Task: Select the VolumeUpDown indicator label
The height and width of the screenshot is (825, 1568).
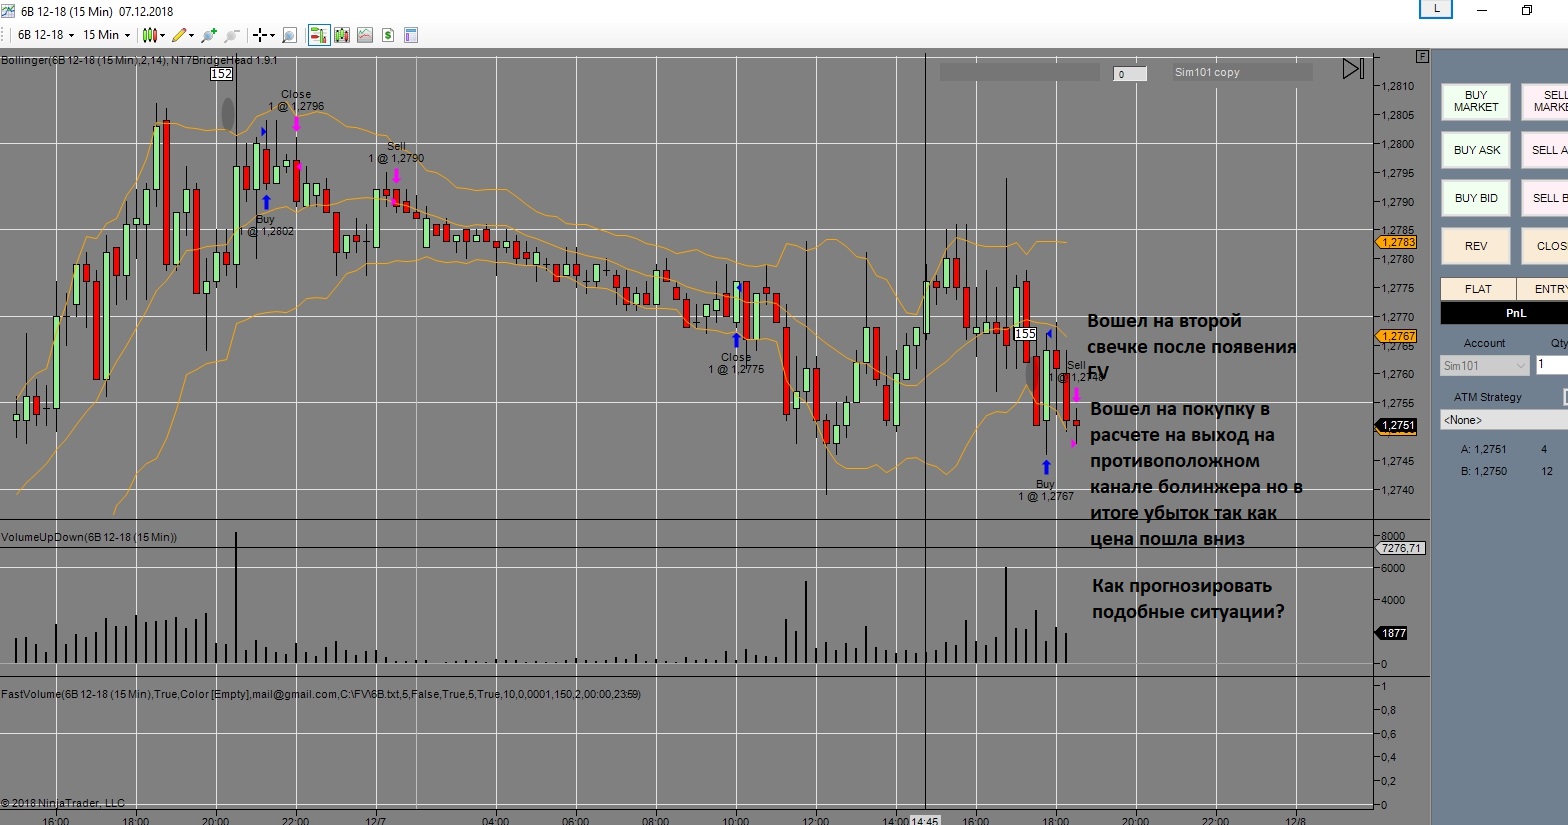Action: pyautogui.click(x=89, y=538)
